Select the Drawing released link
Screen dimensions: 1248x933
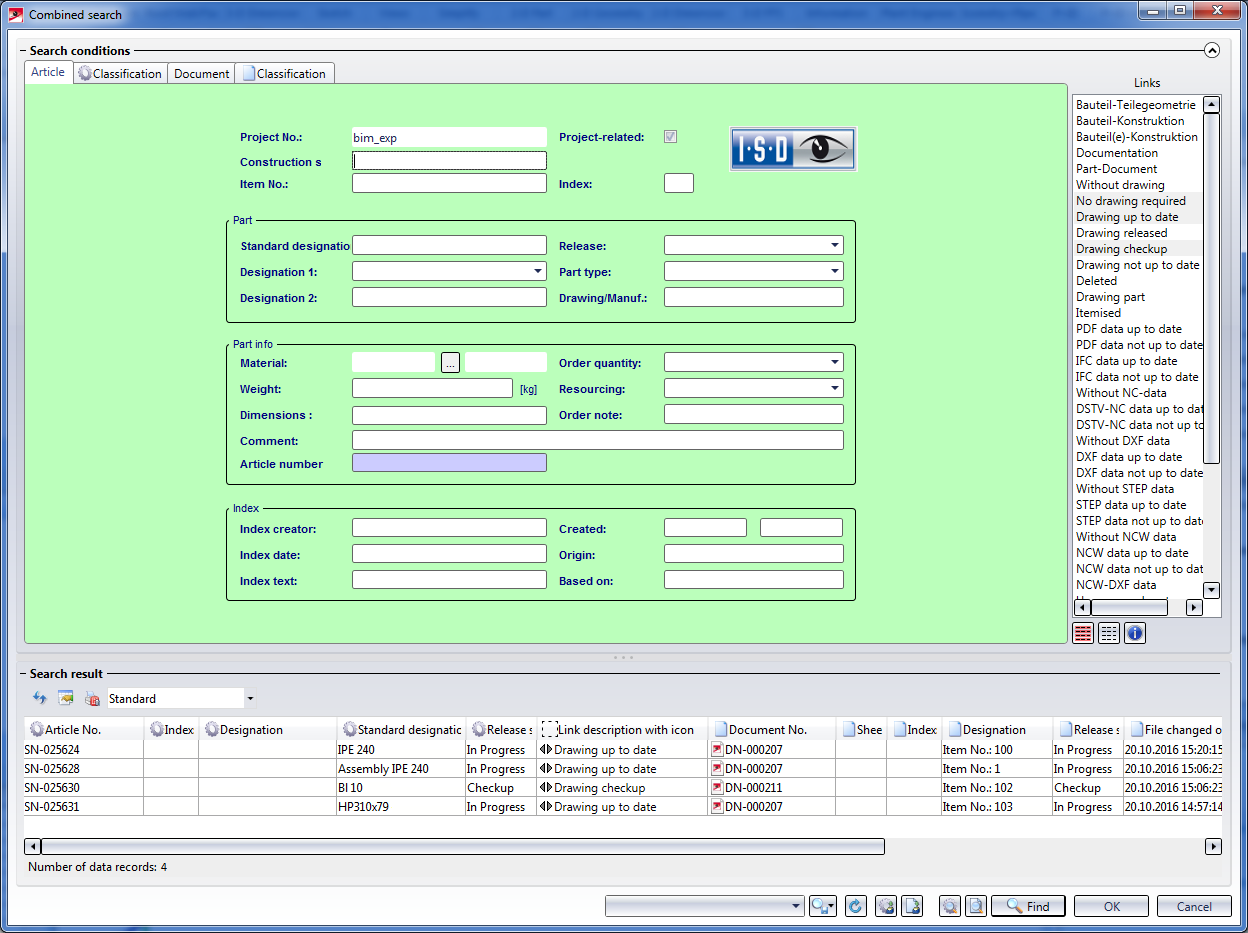click(1121, 233)
